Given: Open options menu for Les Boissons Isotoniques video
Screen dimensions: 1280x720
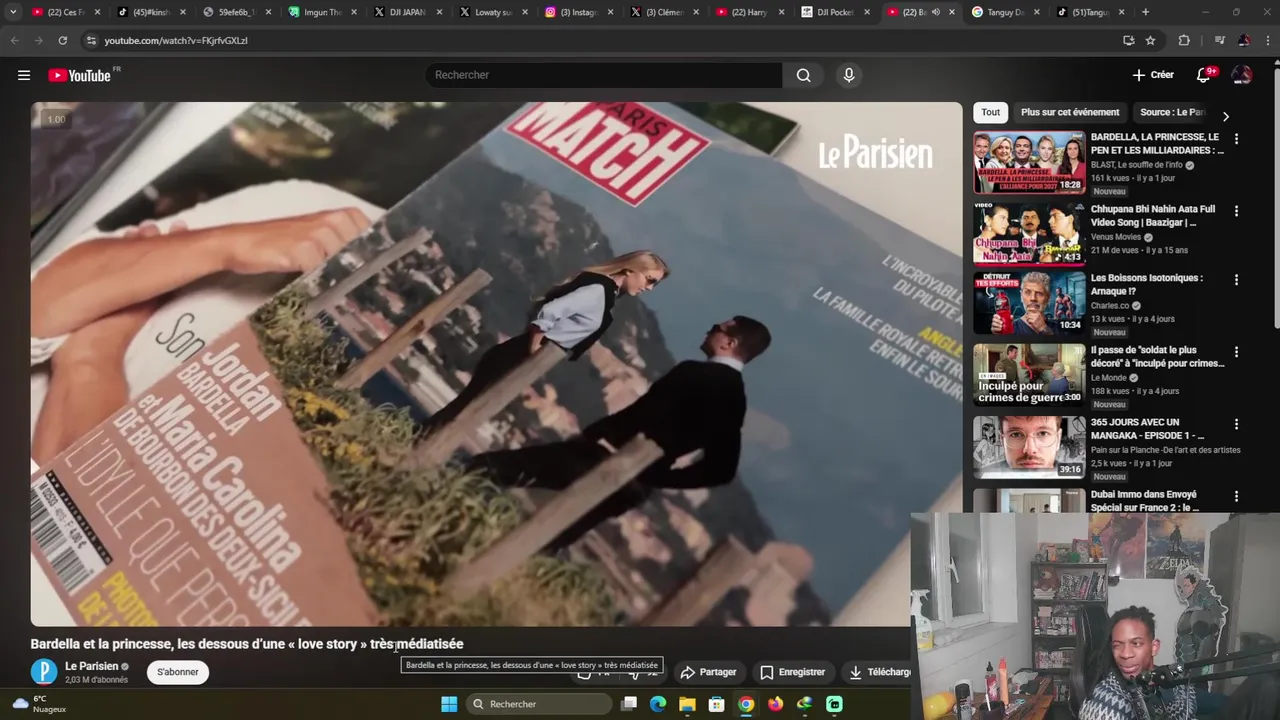Looking at the screenshot, I should pos(1236,280).
